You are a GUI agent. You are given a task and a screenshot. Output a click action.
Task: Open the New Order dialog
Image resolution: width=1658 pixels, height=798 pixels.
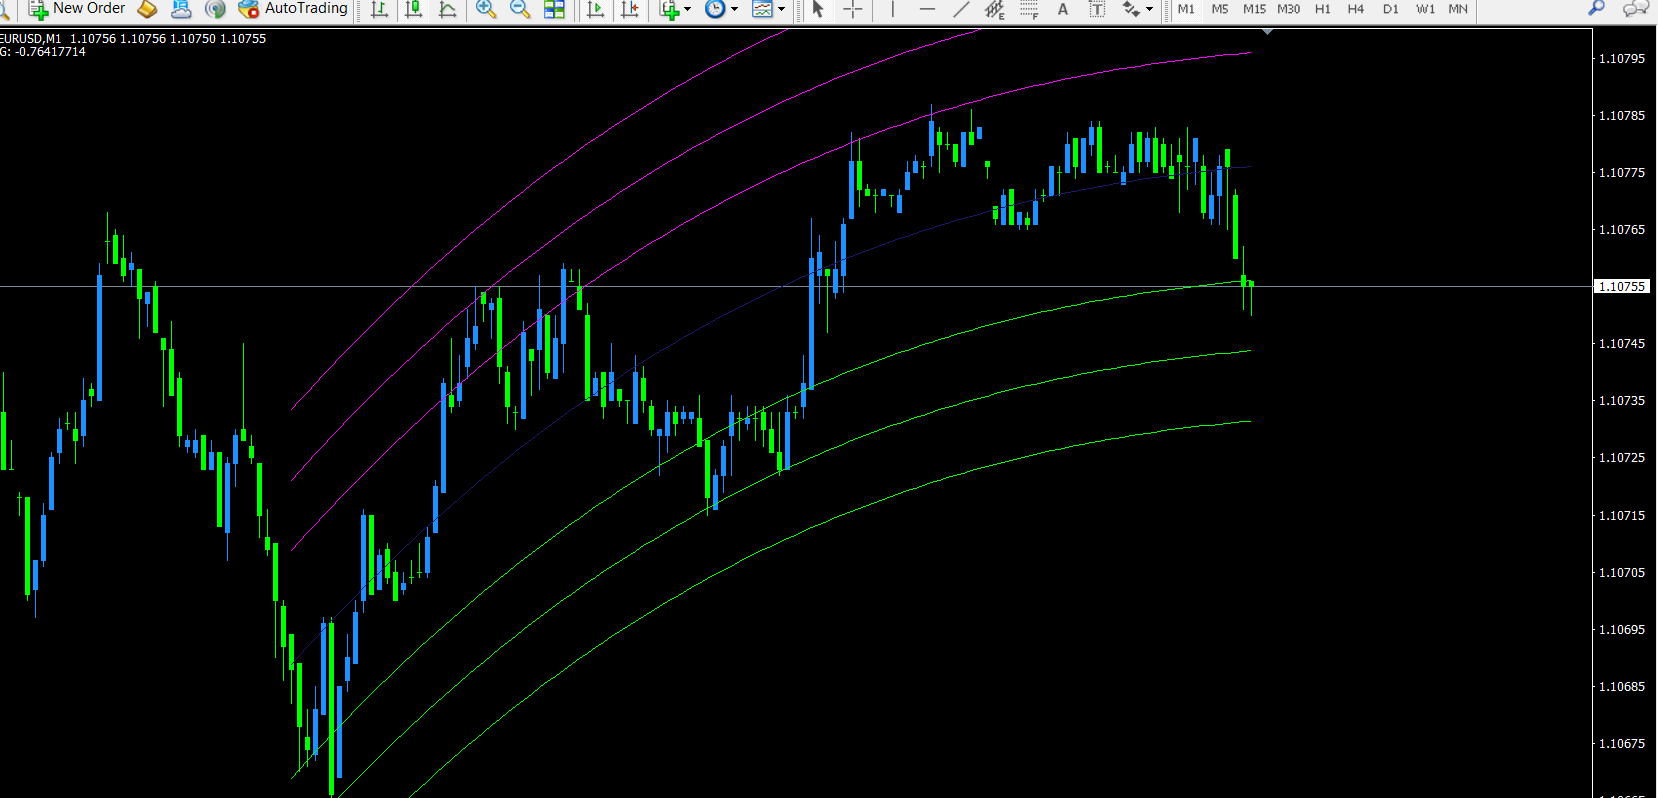click(77, 9)
